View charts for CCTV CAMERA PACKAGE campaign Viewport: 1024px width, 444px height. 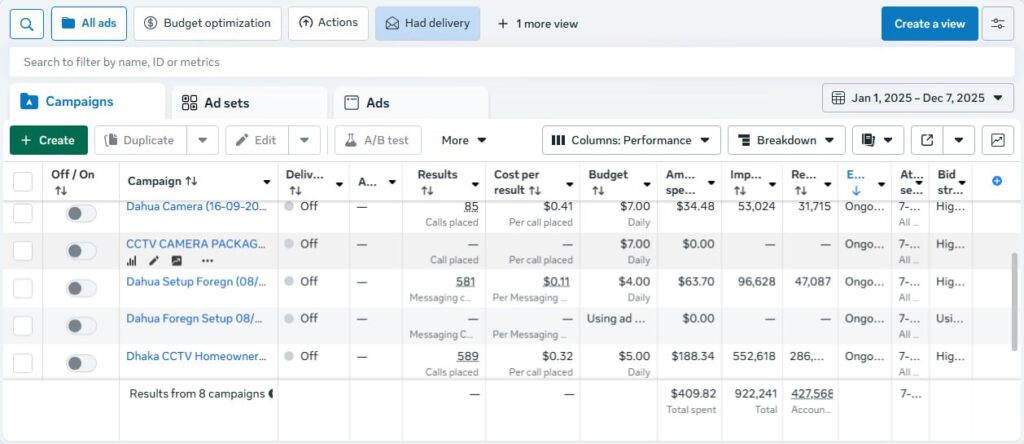[132, 261]
